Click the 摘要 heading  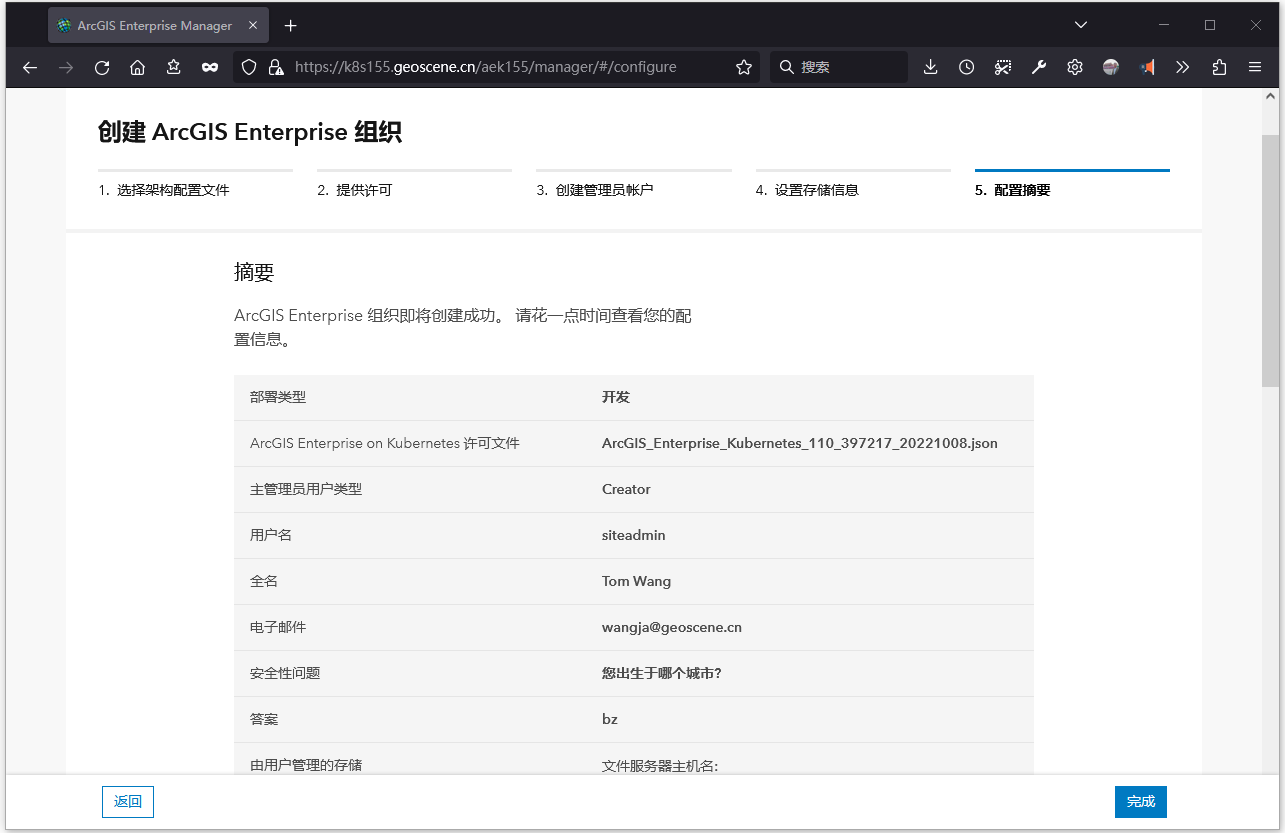[254, 272]
